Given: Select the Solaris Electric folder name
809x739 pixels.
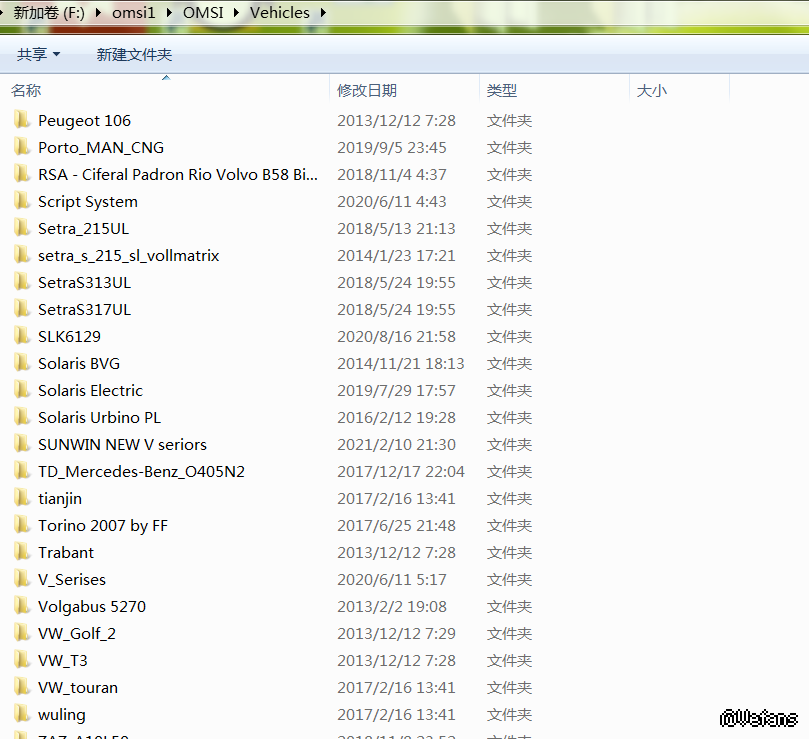Looking at the screenshot, I should (90, 390).
